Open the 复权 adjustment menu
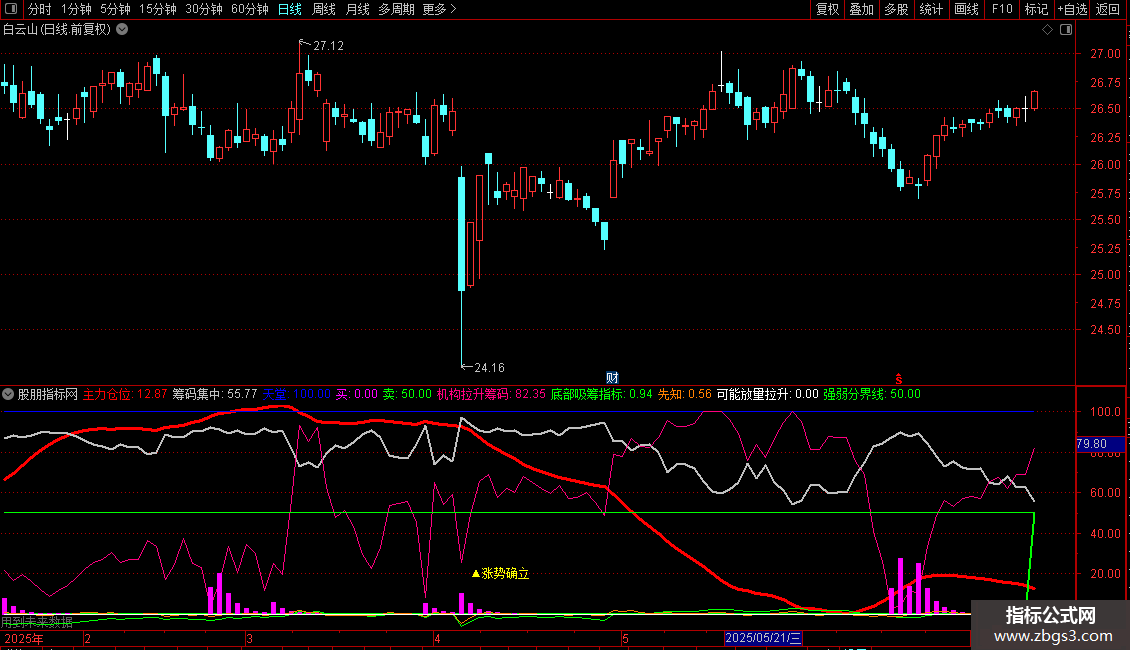Image resolution: width=1130 pixels, height=650 pixels. pyautogui.click(x=827, y=9)
